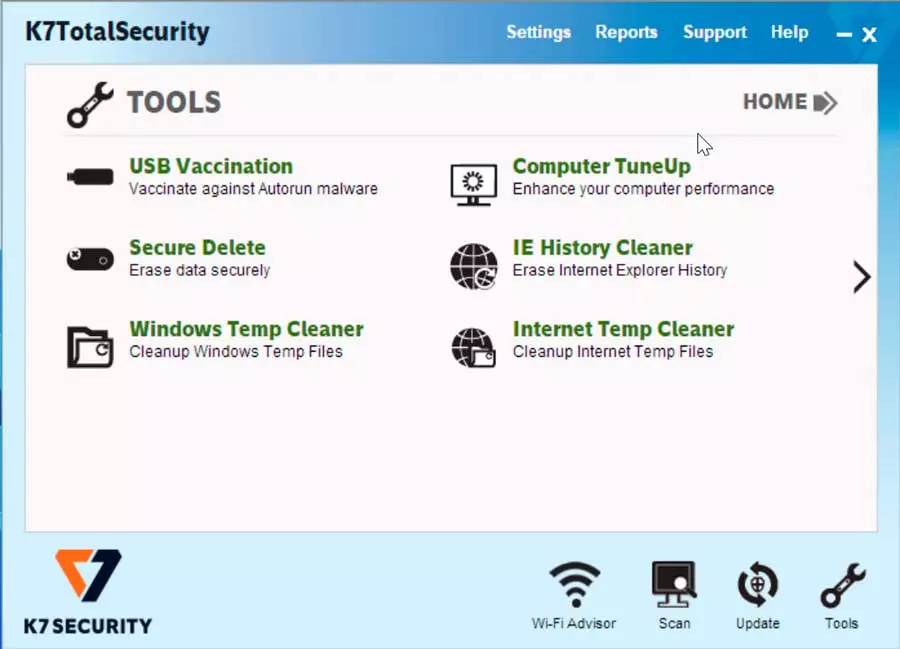Click 'Erase data securely' description
This screenshot has width=900, height=649.
tap(199, 270)
